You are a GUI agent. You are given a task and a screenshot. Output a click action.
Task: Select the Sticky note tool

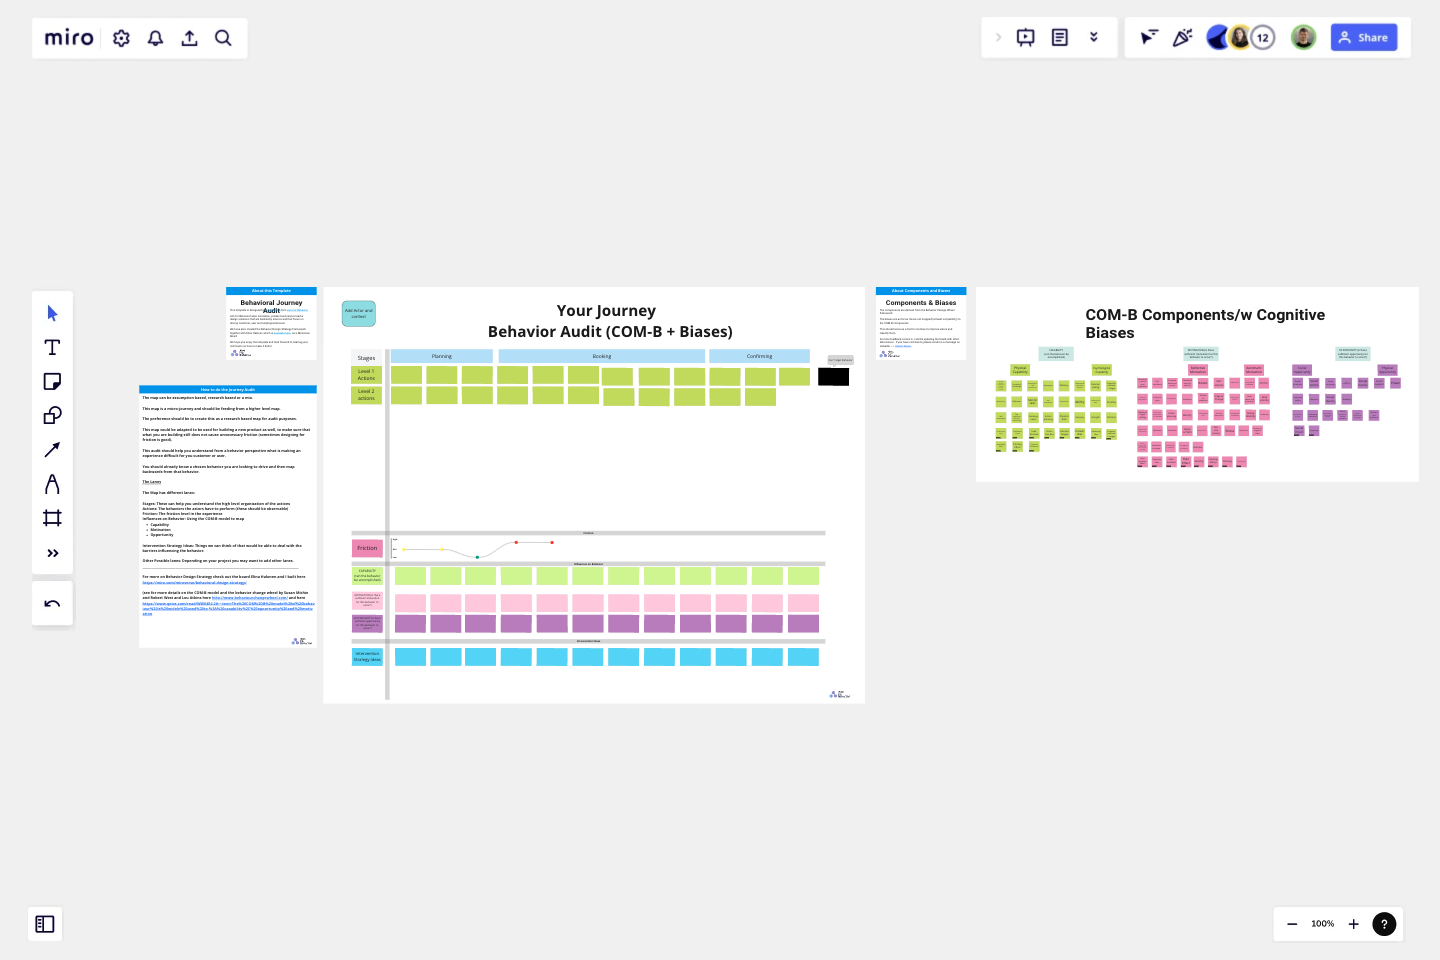coord(52,381)
